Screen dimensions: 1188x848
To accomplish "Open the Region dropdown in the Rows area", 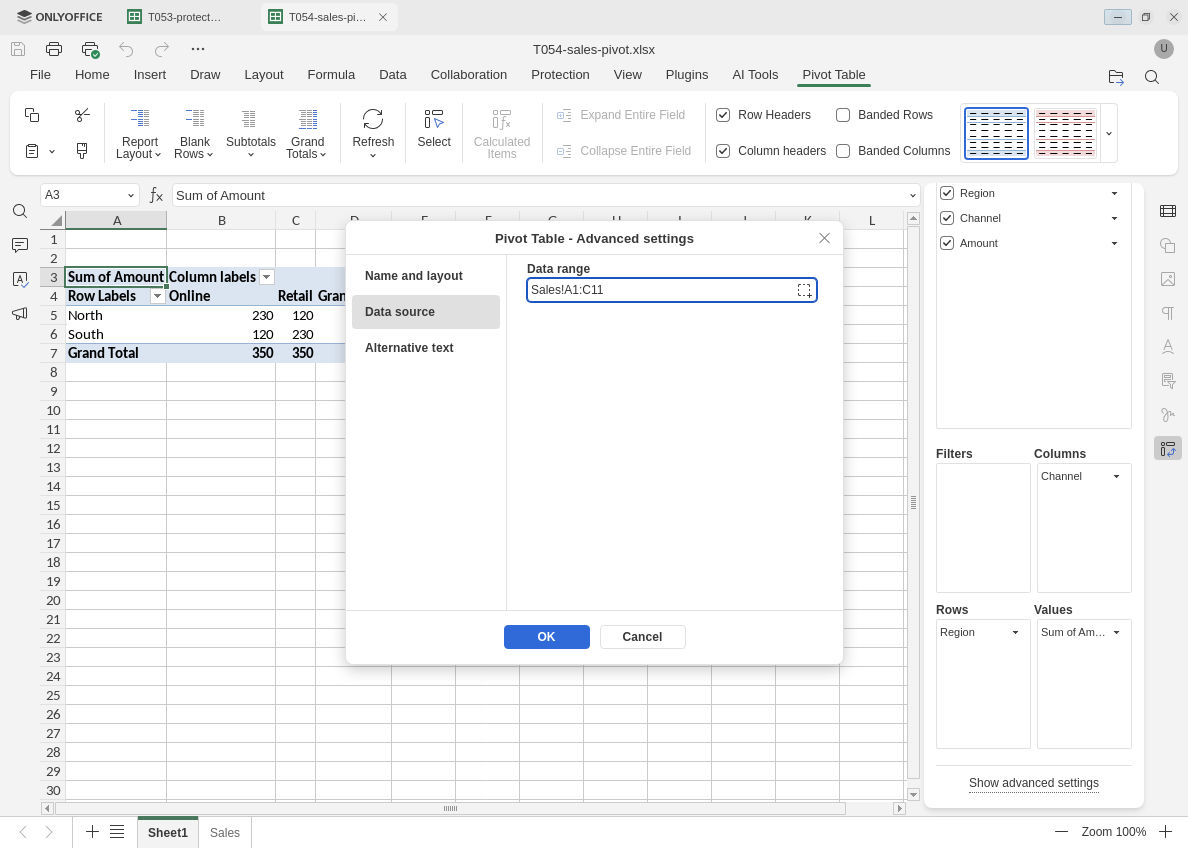I will coord(1015,633).
